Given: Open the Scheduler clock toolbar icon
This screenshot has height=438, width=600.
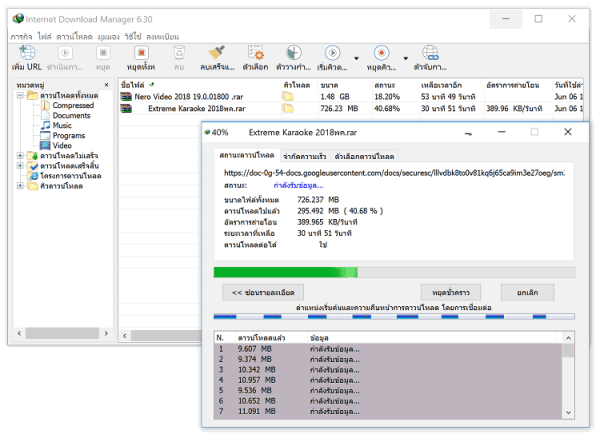Looking at the screenshot, I should click(293, 53).
